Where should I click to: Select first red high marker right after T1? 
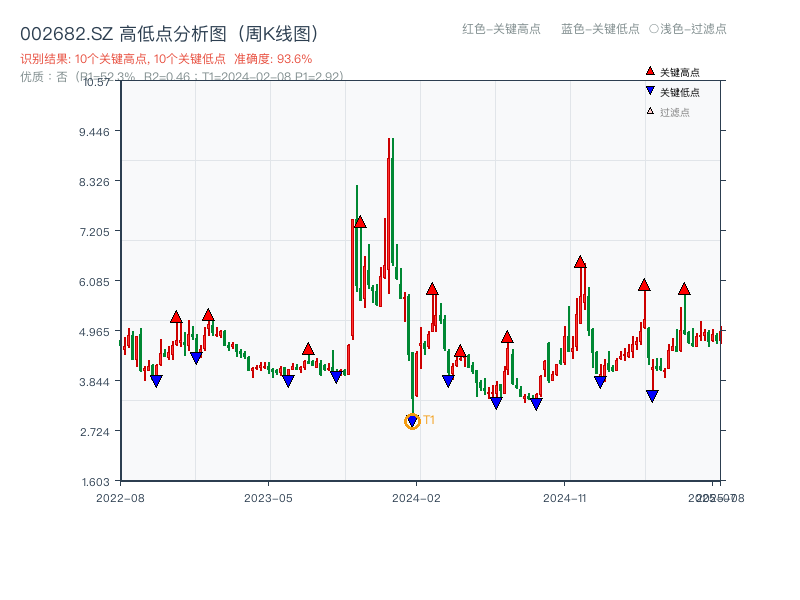(432, 289)
